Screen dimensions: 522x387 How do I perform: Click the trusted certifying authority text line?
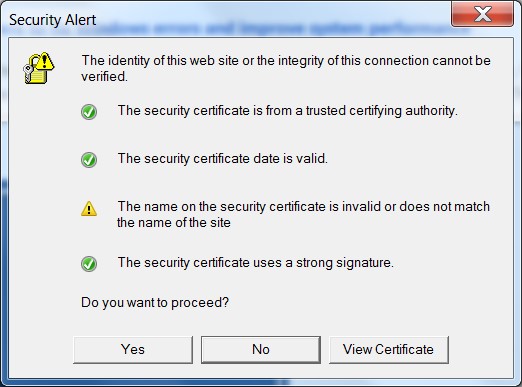click(x=288, y=111)
